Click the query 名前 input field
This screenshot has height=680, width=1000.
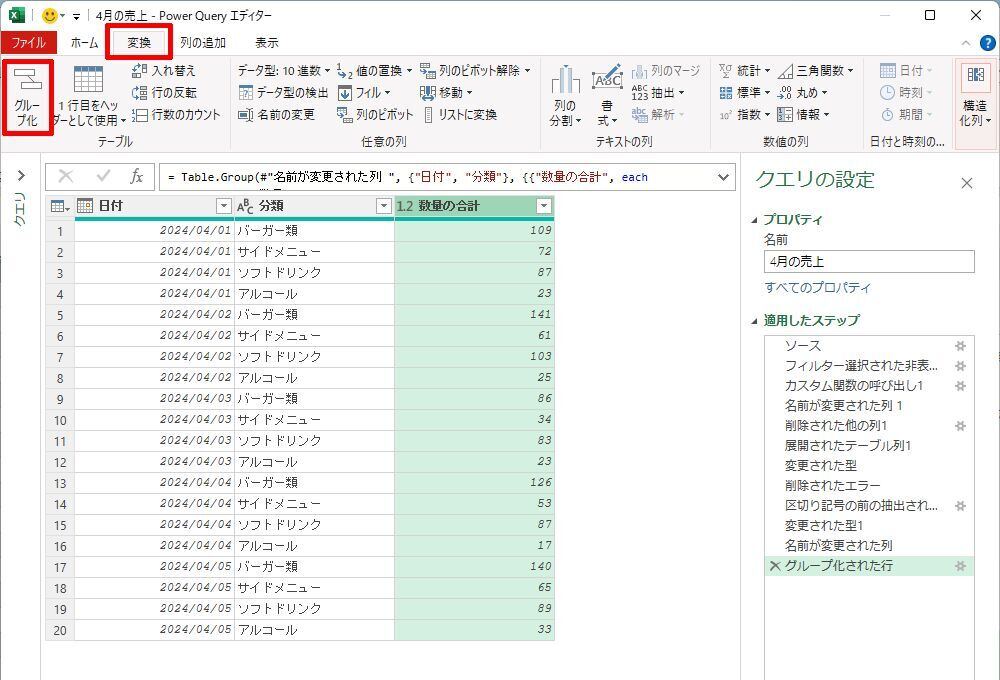click(x=868, y=262)
